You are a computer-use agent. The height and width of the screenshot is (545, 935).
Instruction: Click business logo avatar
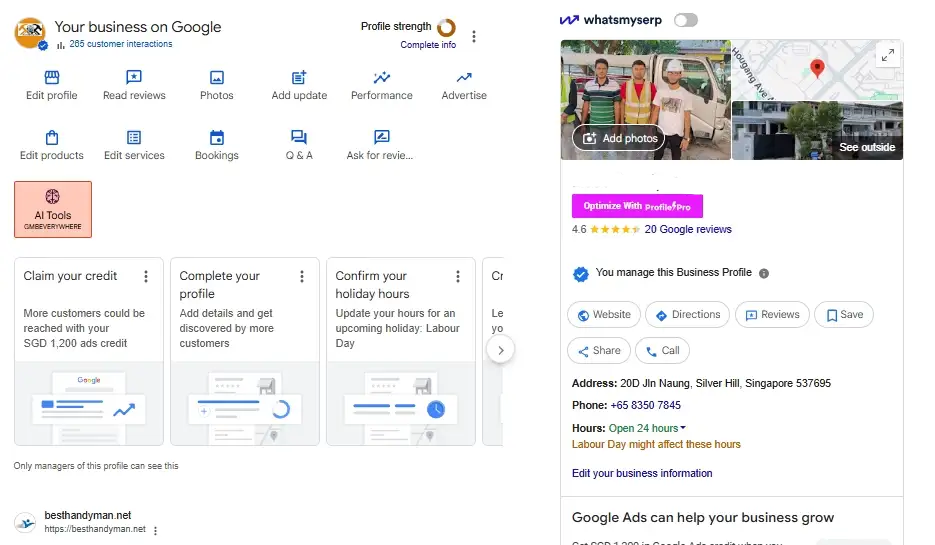(30, 33)
